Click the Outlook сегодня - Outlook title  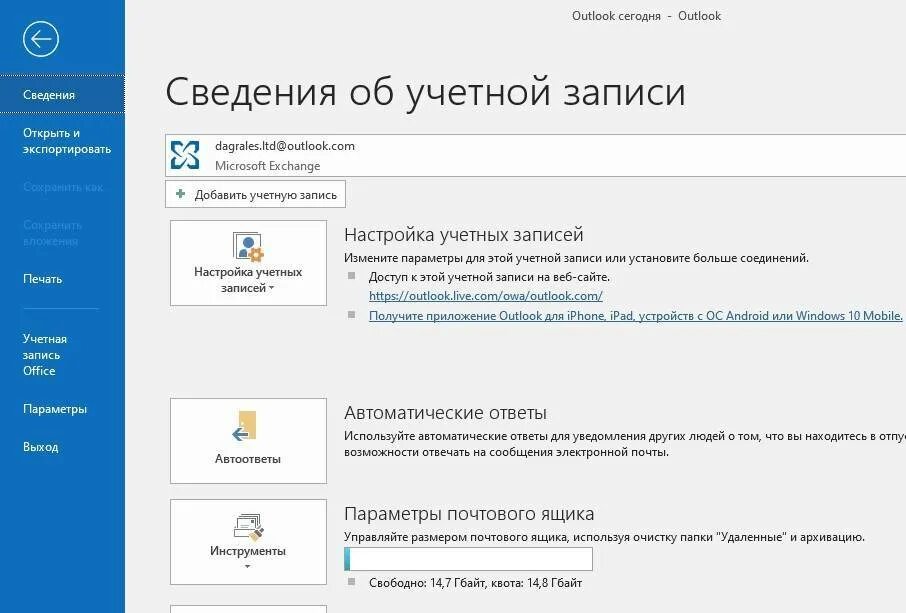(647, 16)
